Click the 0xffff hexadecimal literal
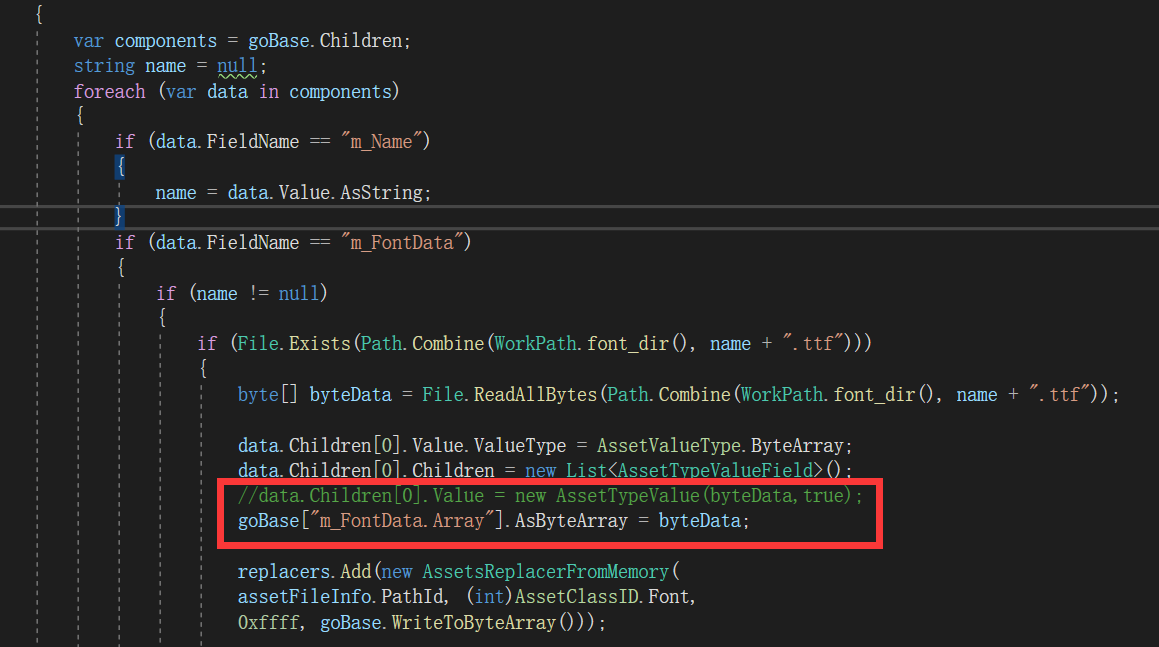The height and width of the screenshot is (647, 1159). [x=264, y=622]
